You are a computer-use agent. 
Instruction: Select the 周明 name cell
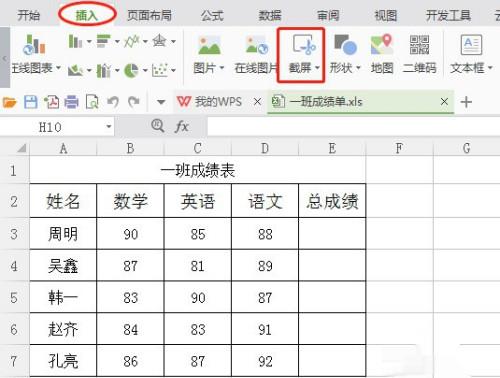tap(63, 234)
